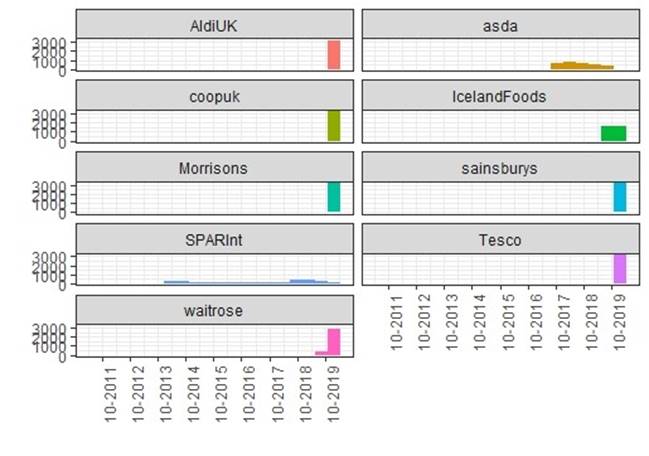This screenshot has height=456, width=649.
Task: Click the Morrisons facet label
Action: click(214, 168)
